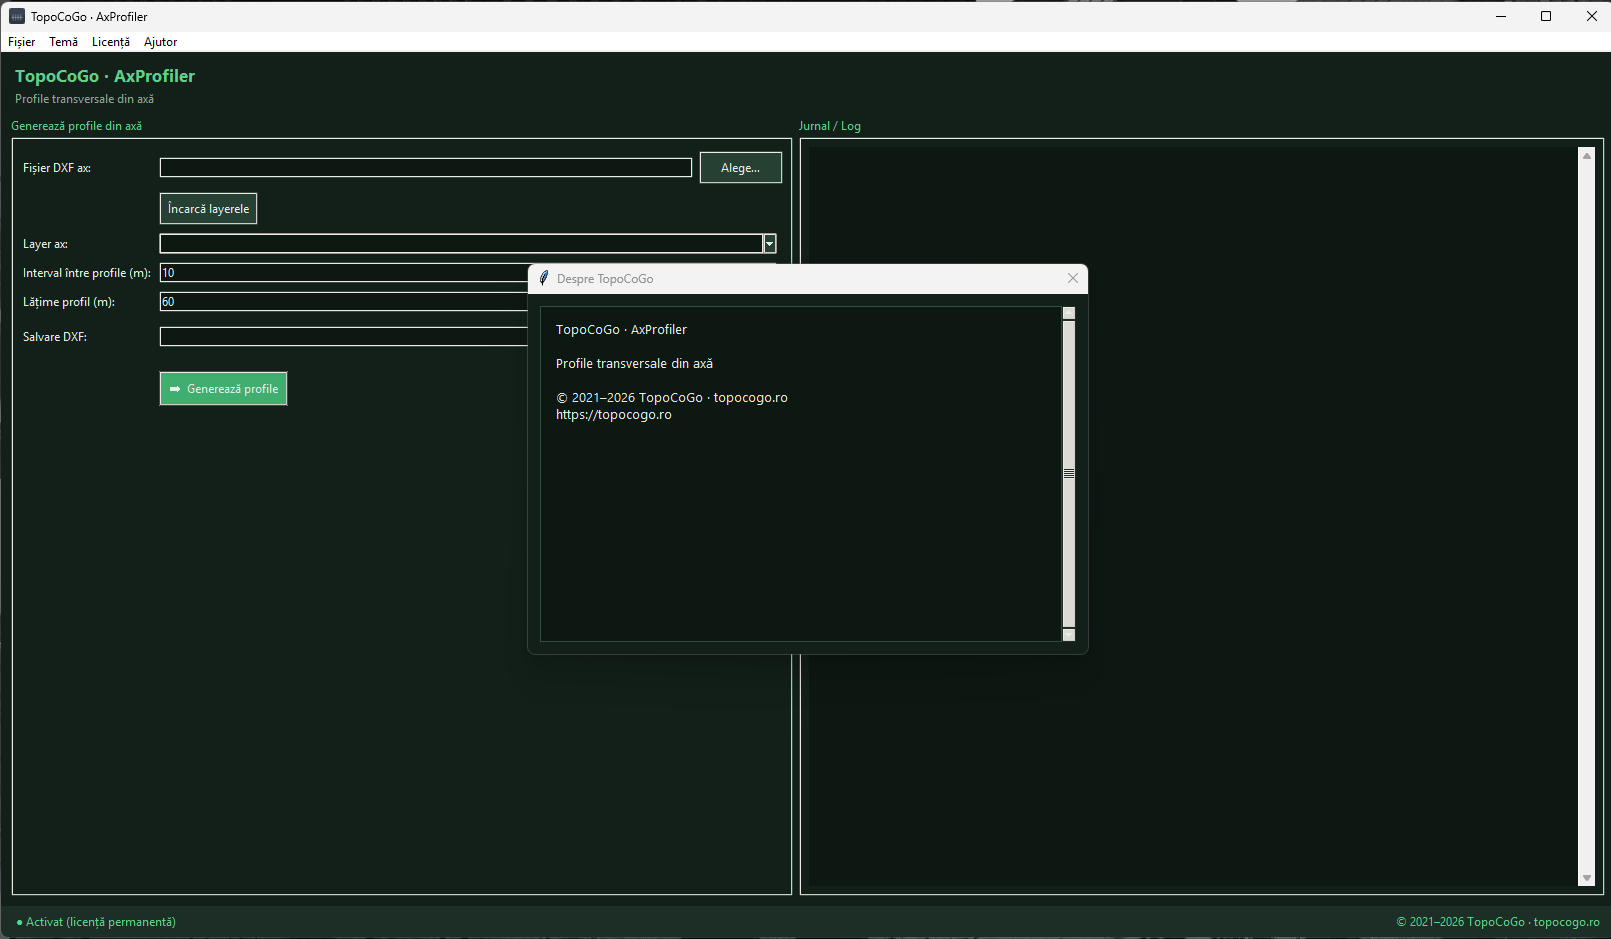The height and width of the screenshot is (939, 1611).
Task: Open the Ajutor menu
Action: tap(160, 42)
